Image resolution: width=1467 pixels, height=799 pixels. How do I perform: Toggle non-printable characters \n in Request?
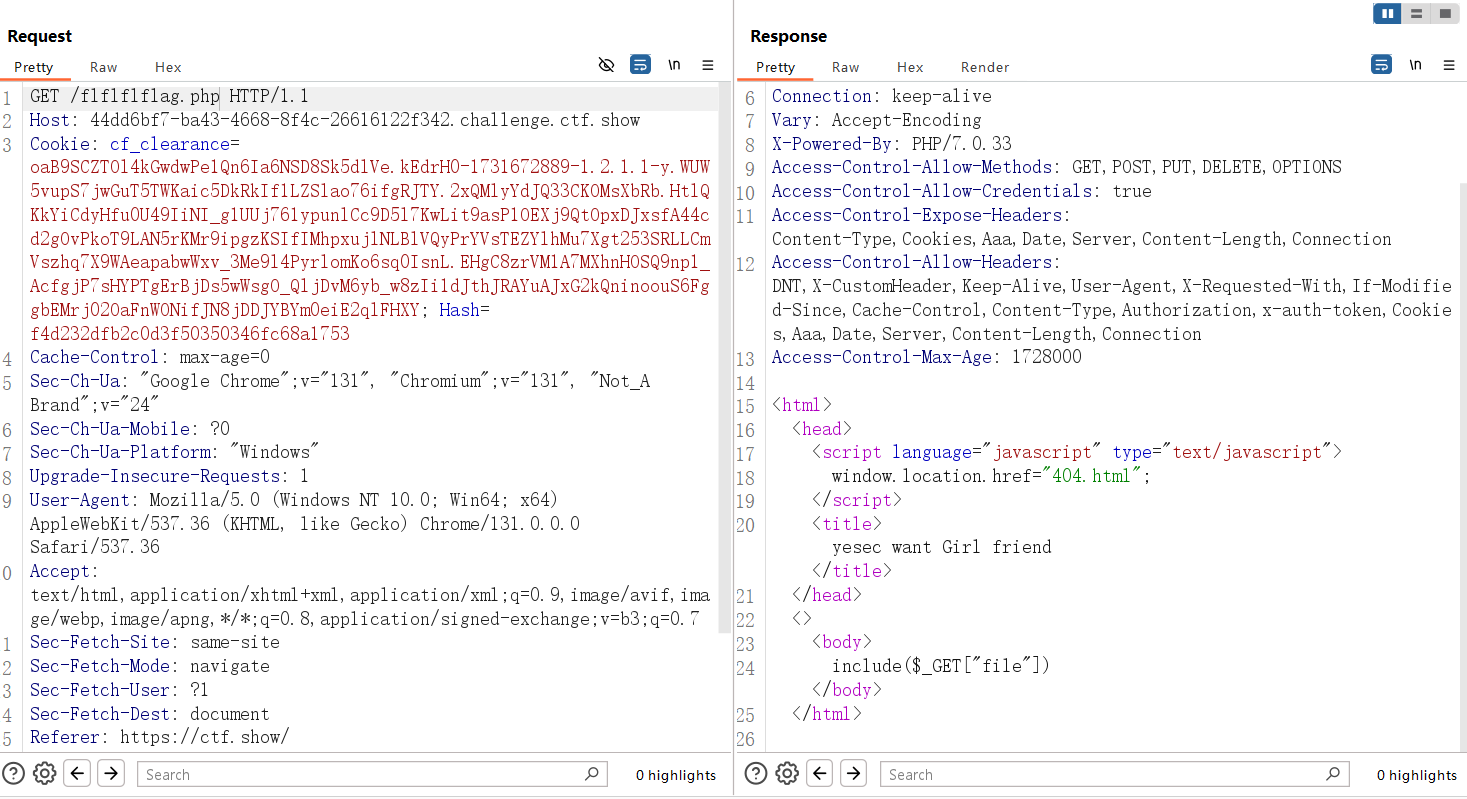674,65
